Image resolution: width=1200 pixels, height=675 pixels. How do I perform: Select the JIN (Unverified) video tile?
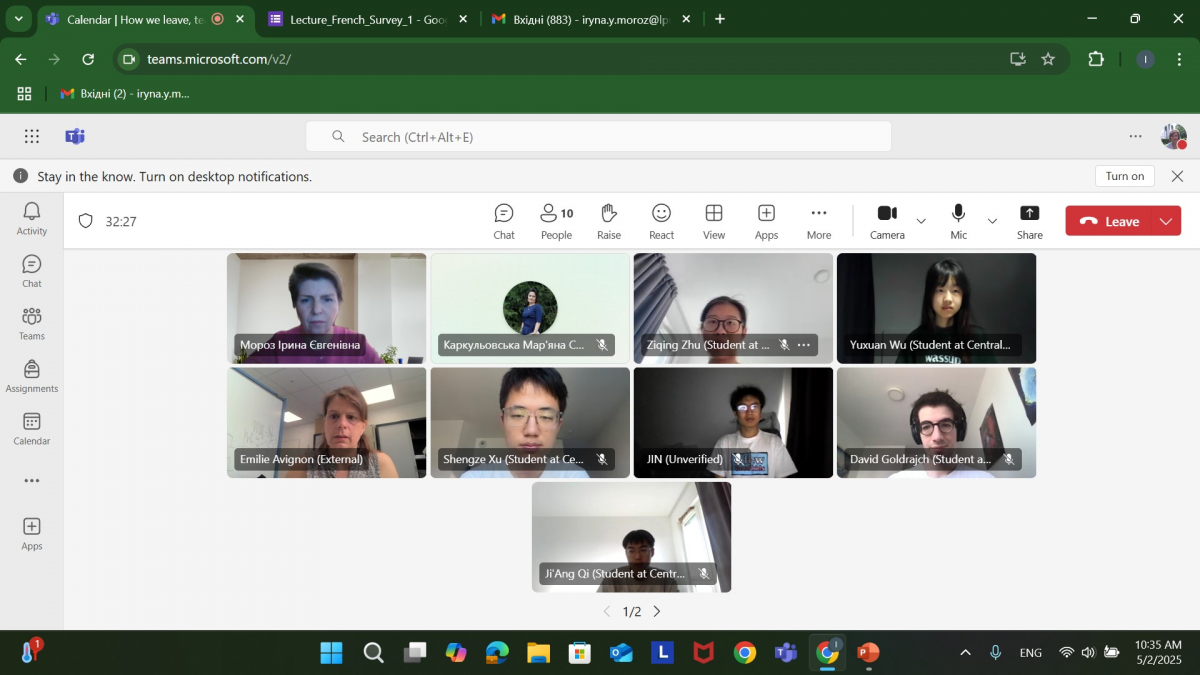[733, 422]
